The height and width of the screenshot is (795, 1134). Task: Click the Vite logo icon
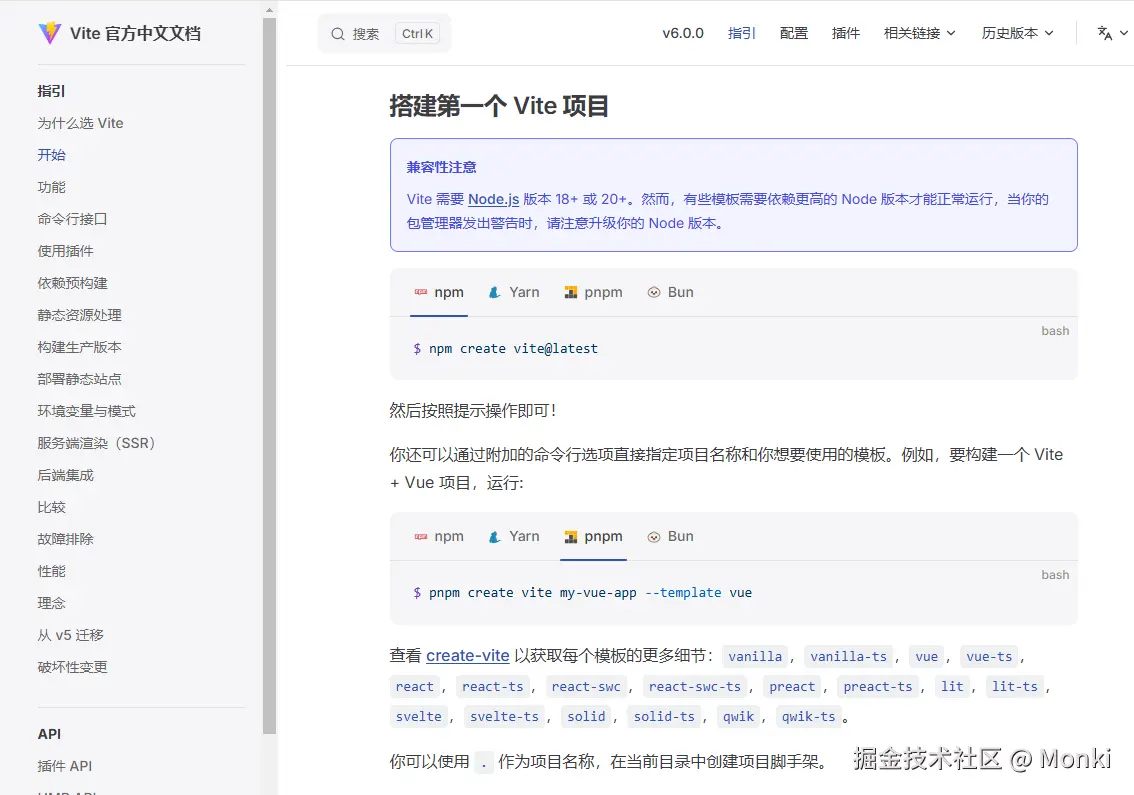coord(50,33)
